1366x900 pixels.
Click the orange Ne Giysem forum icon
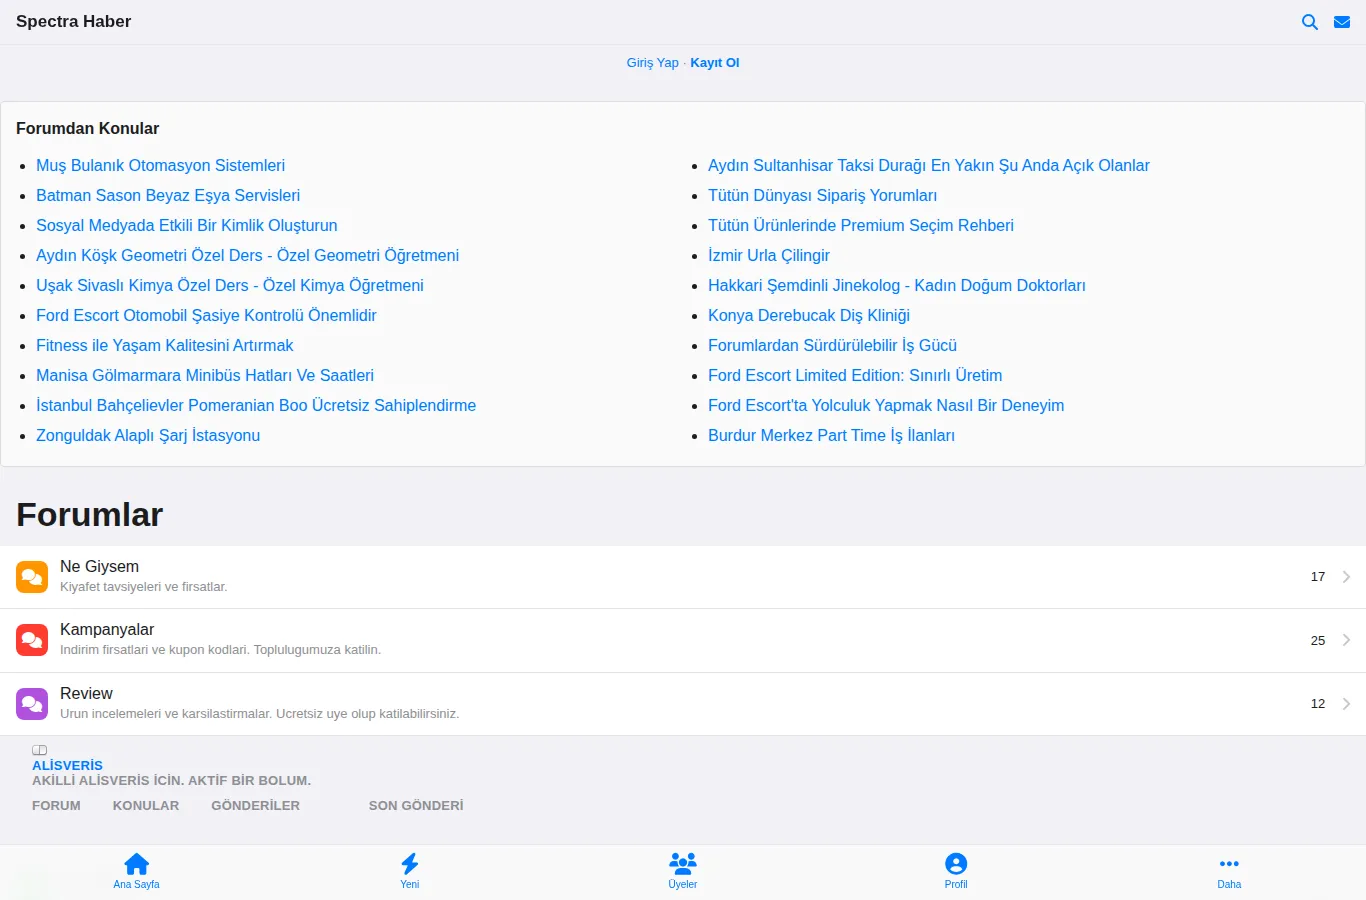[x=32, y=577]
